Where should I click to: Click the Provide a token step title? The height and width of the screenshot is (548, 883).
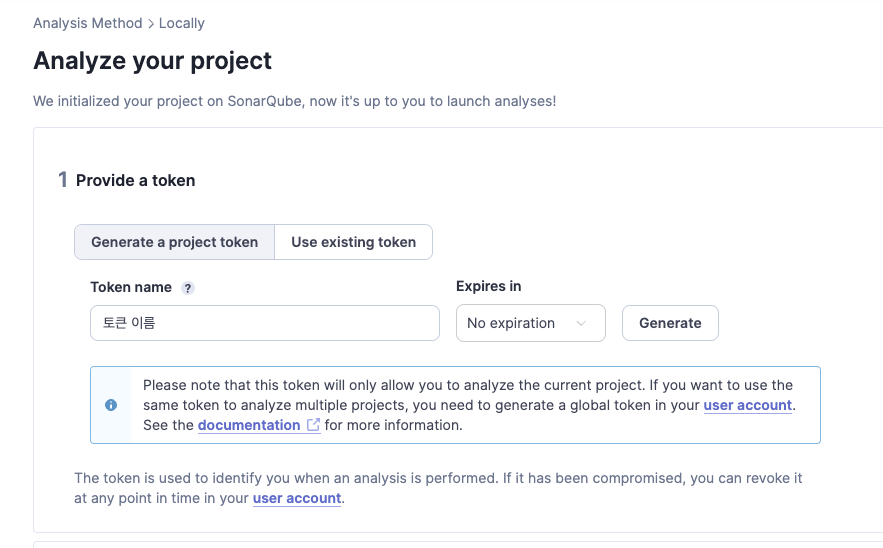(136, 181)
